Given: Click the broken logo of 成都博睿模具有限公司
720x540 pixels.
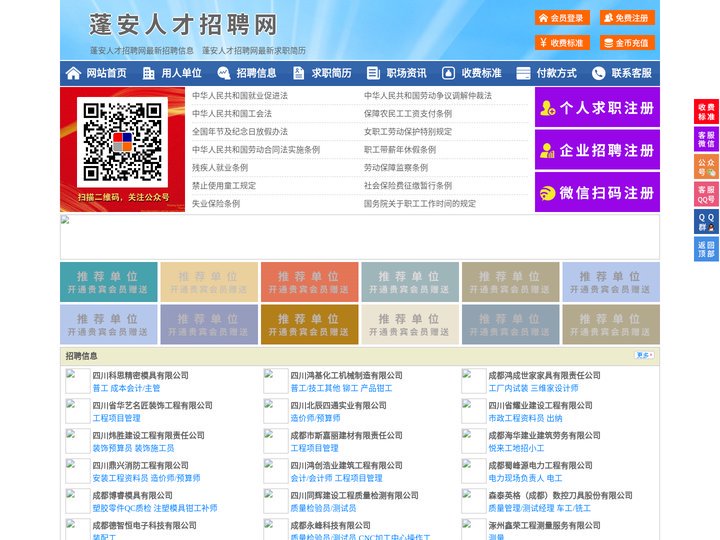Looking at the screenshot, I should [77, 501].
